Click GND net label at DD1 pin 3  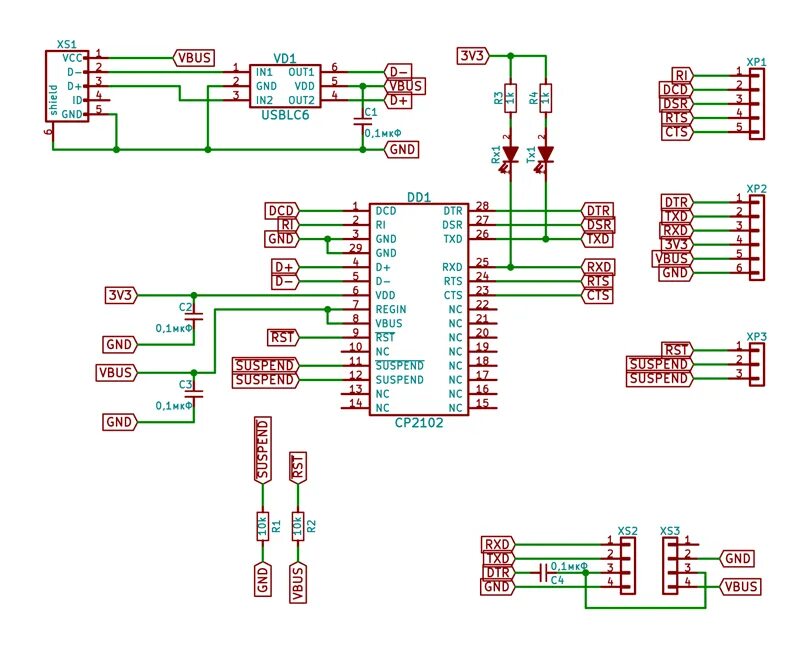pyautogui.click(x=282, y=239)
